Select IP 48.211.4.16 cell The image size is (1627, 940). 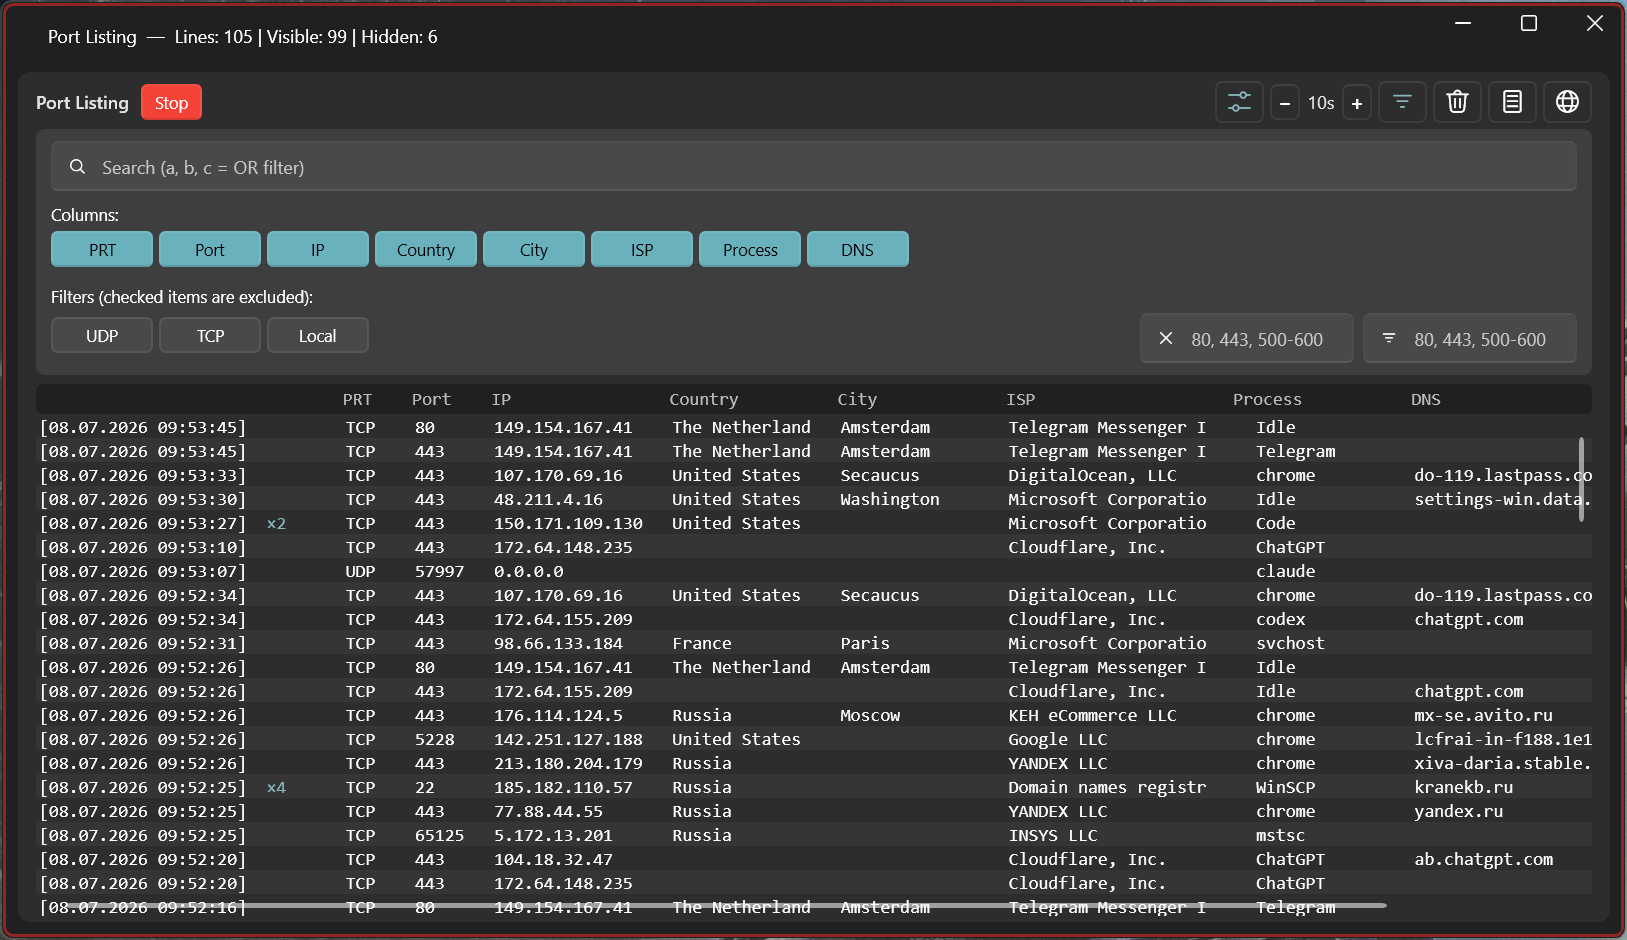(x=548, y=499)
